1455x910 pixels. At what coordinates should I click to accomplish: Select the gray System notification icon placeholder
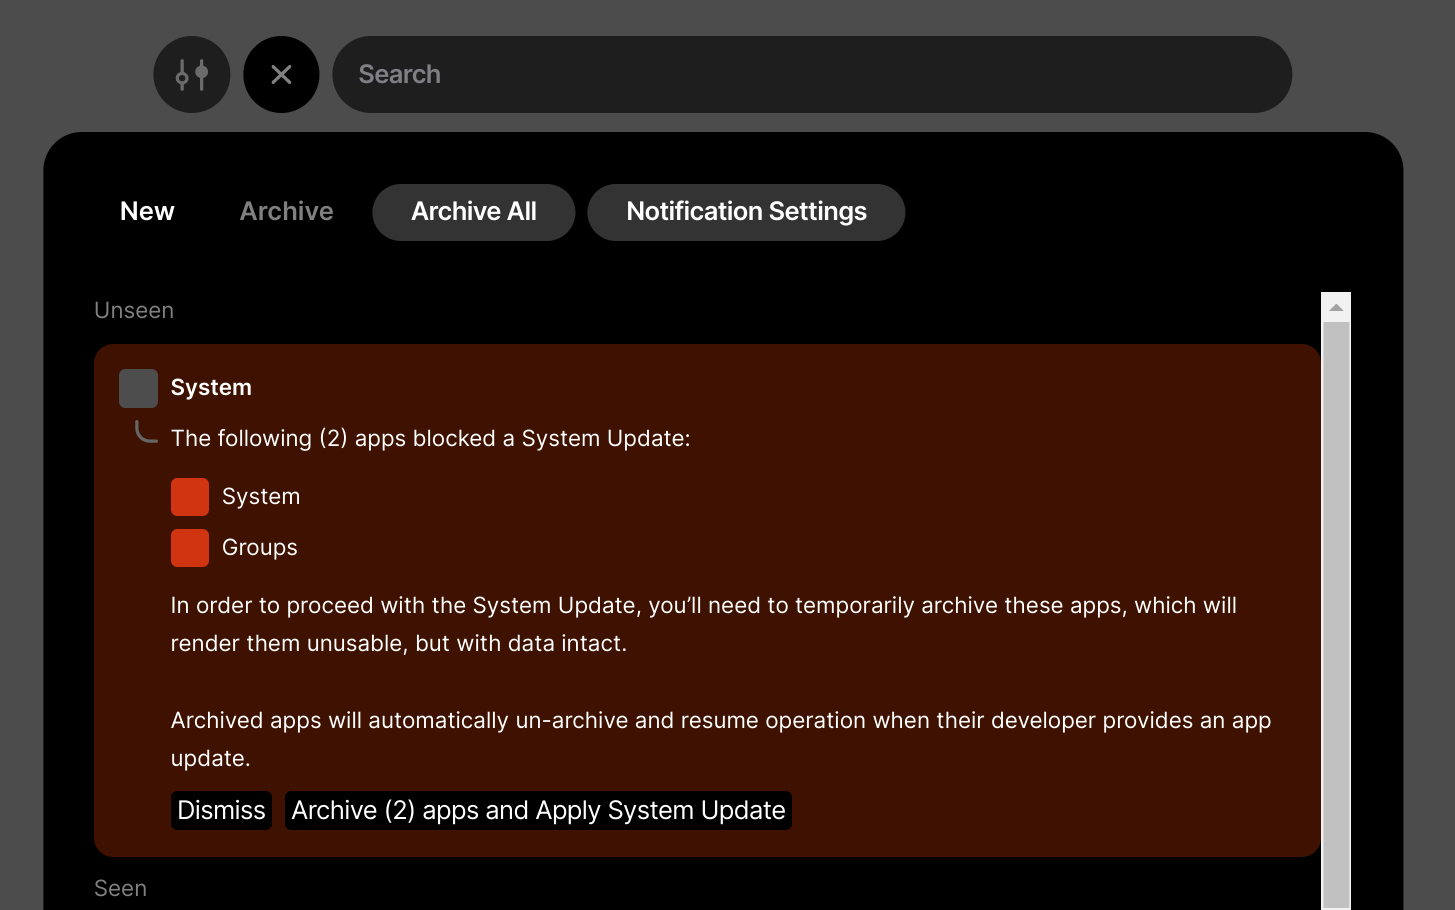point(138,388)
